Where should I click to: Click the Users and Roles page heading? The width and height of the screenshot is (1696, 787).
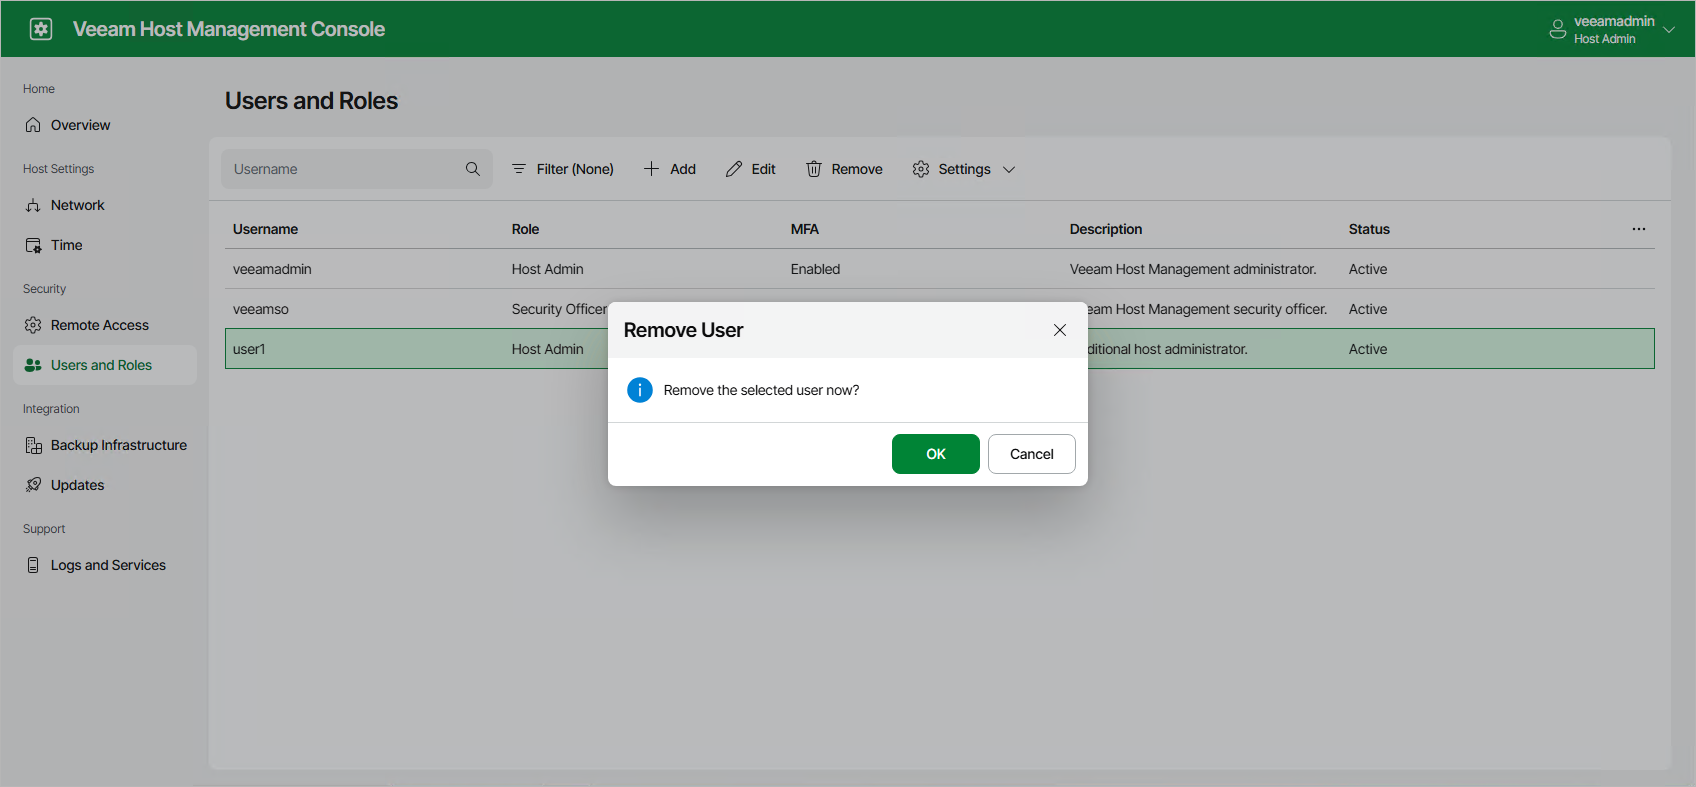coord(311,101)
